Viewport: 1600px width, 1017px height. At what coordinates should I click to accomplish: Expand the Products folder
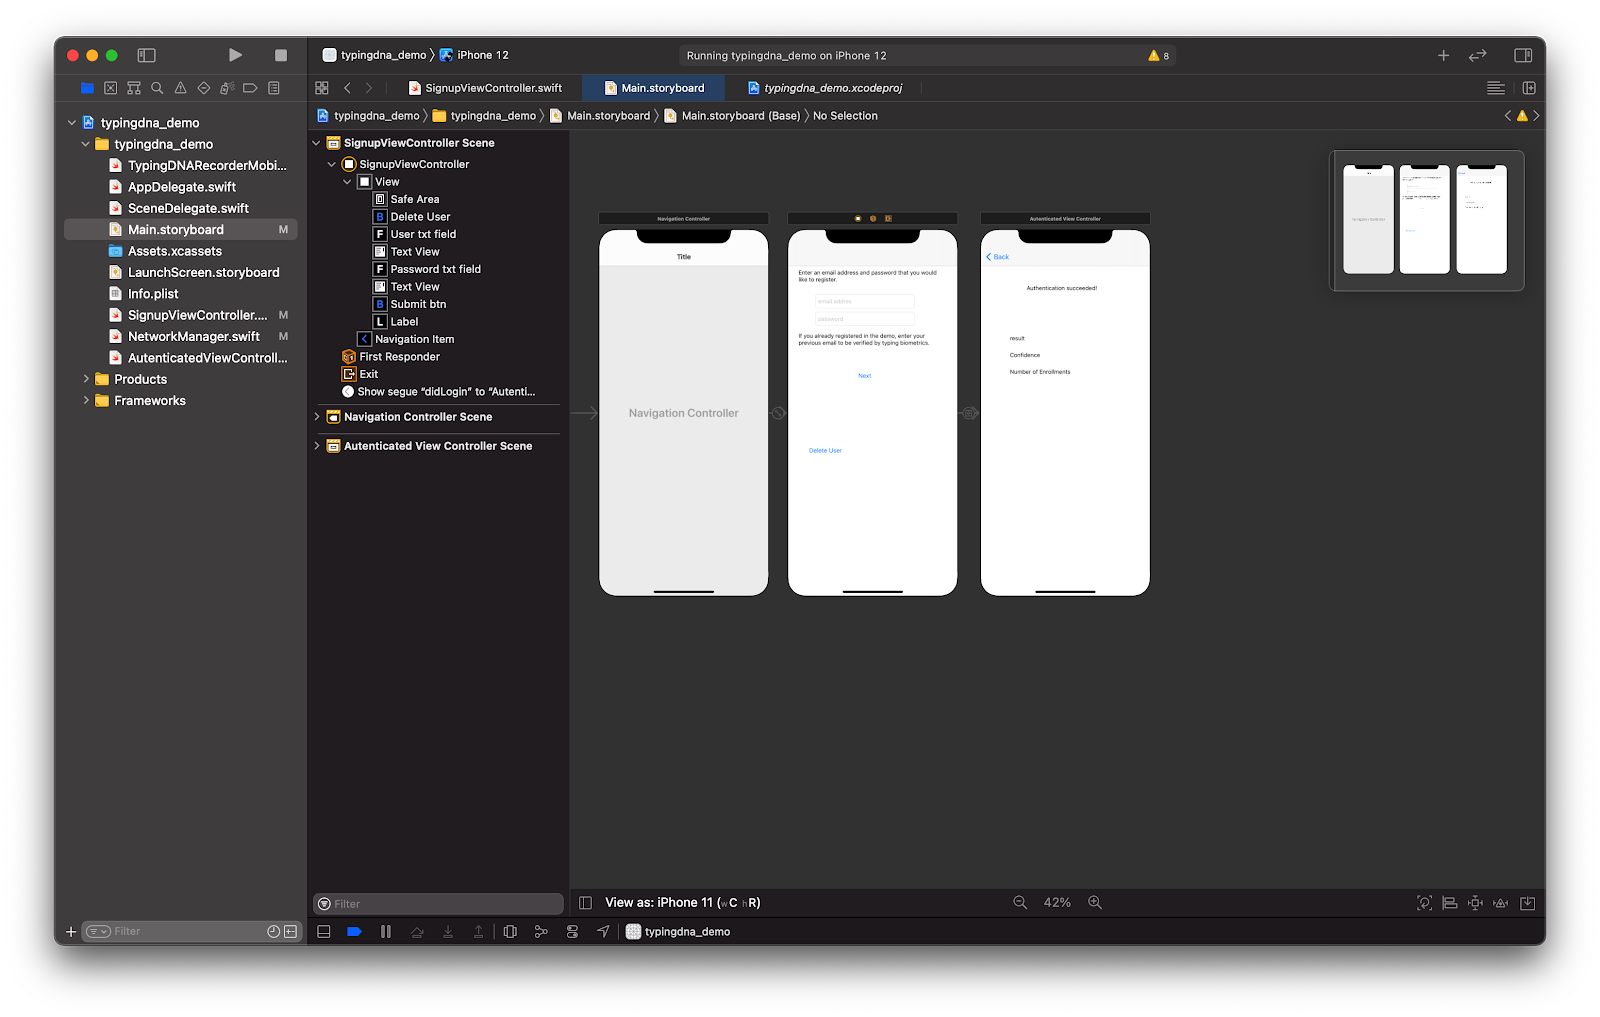click(x=86, y=379)
